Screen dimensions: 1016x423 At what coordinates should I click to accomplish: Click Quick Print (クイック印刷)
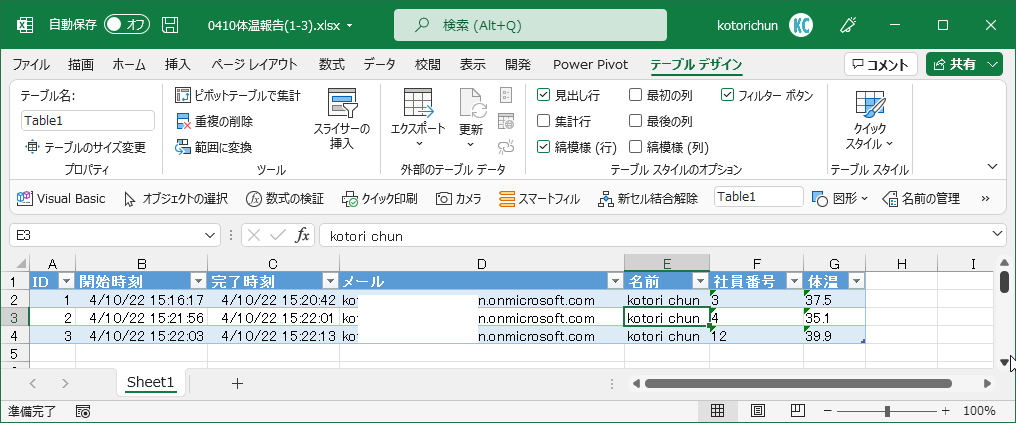tap(379, 198)
